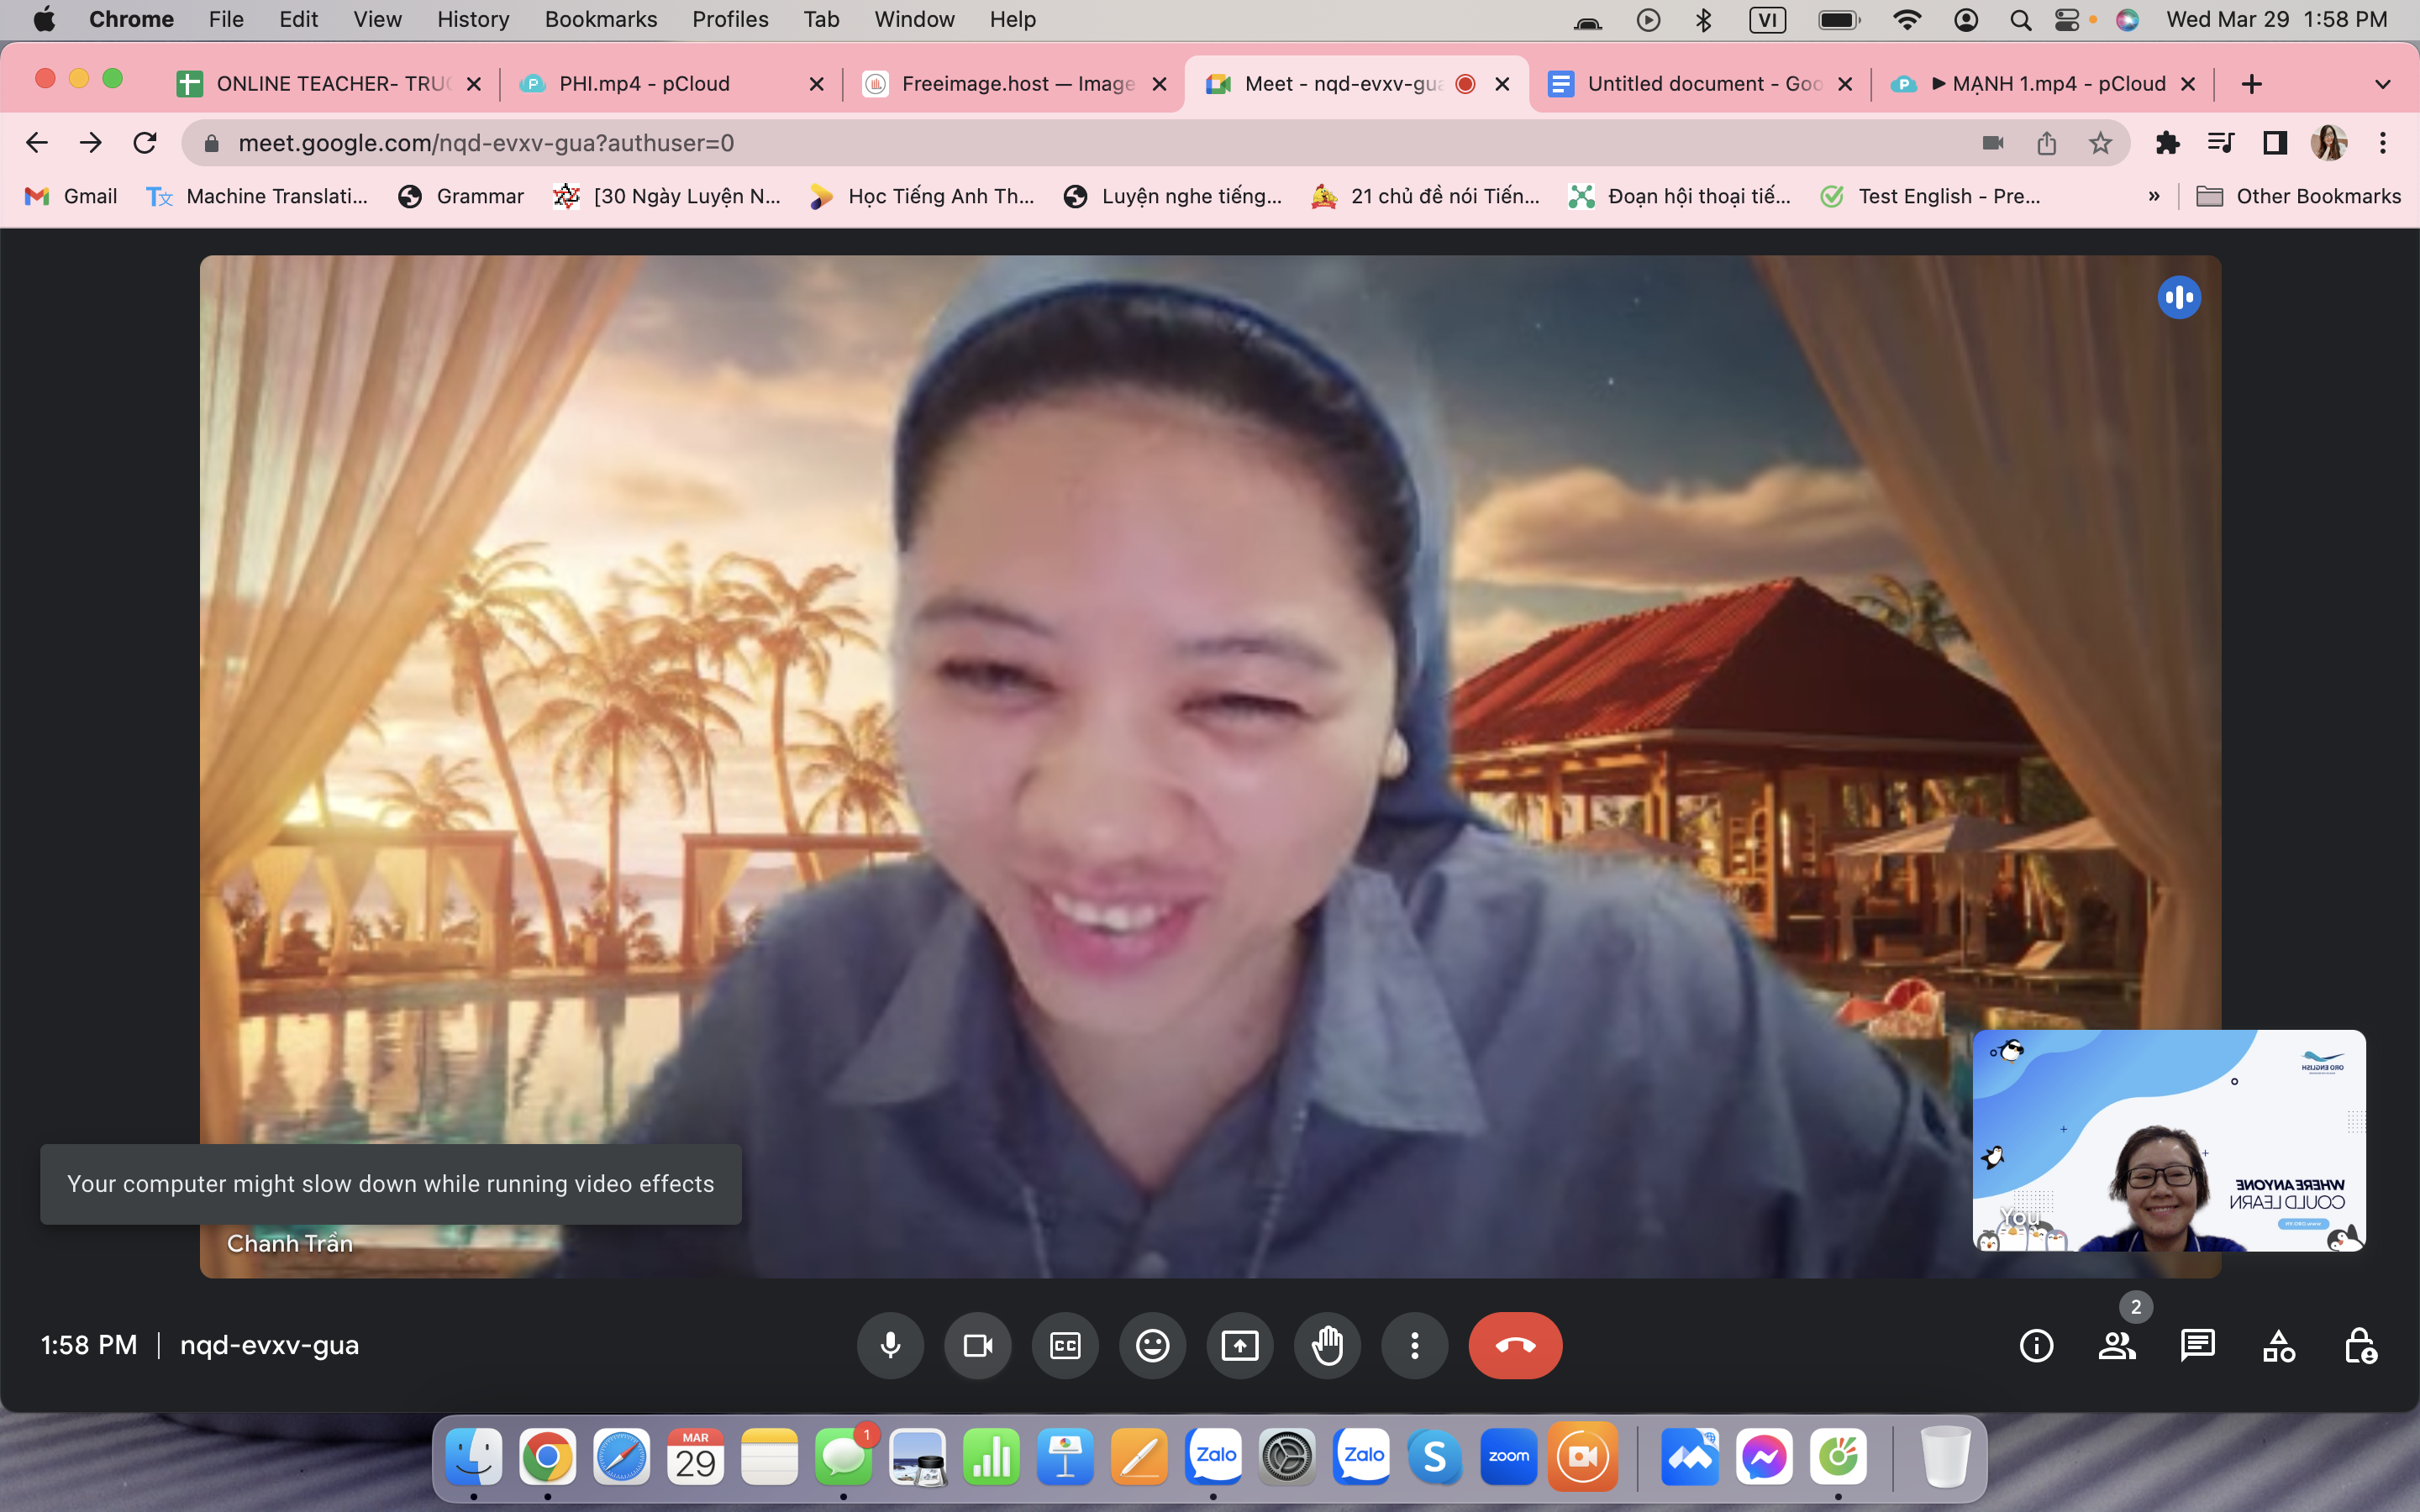Open the Activities panel icon
Viewport: 2420px width, 1512px height.
(2279, 1345)
